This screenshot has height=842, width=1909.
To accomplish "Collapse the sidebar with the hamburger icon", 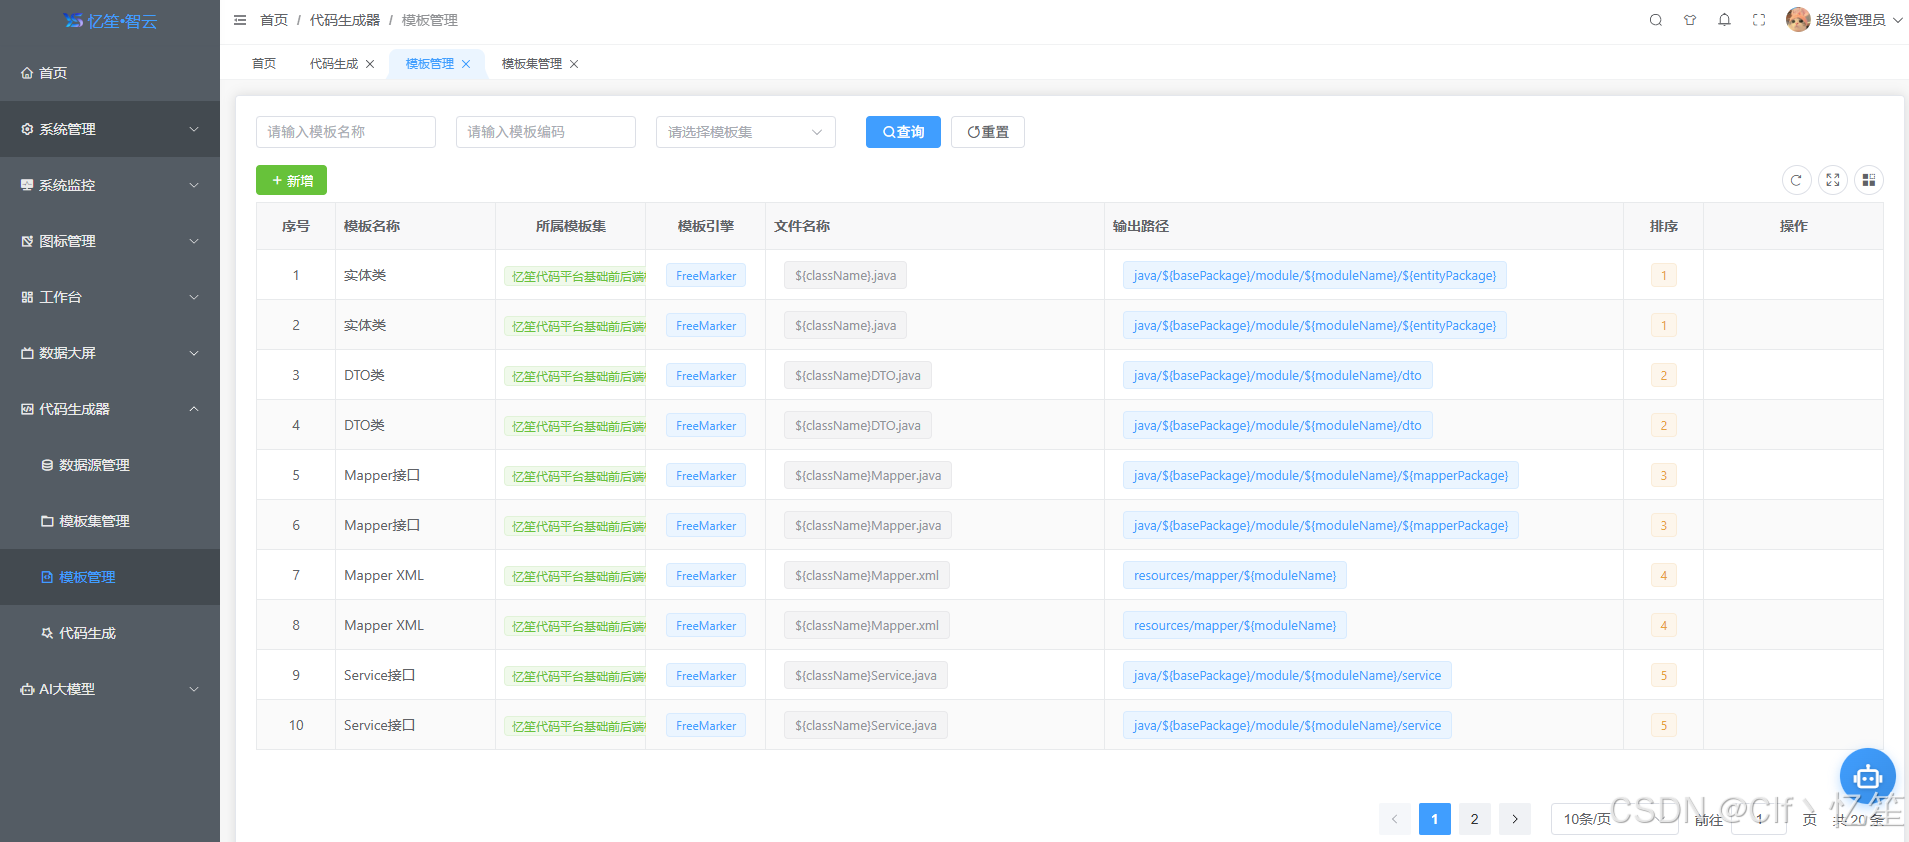I will click(x=240, y=20).
